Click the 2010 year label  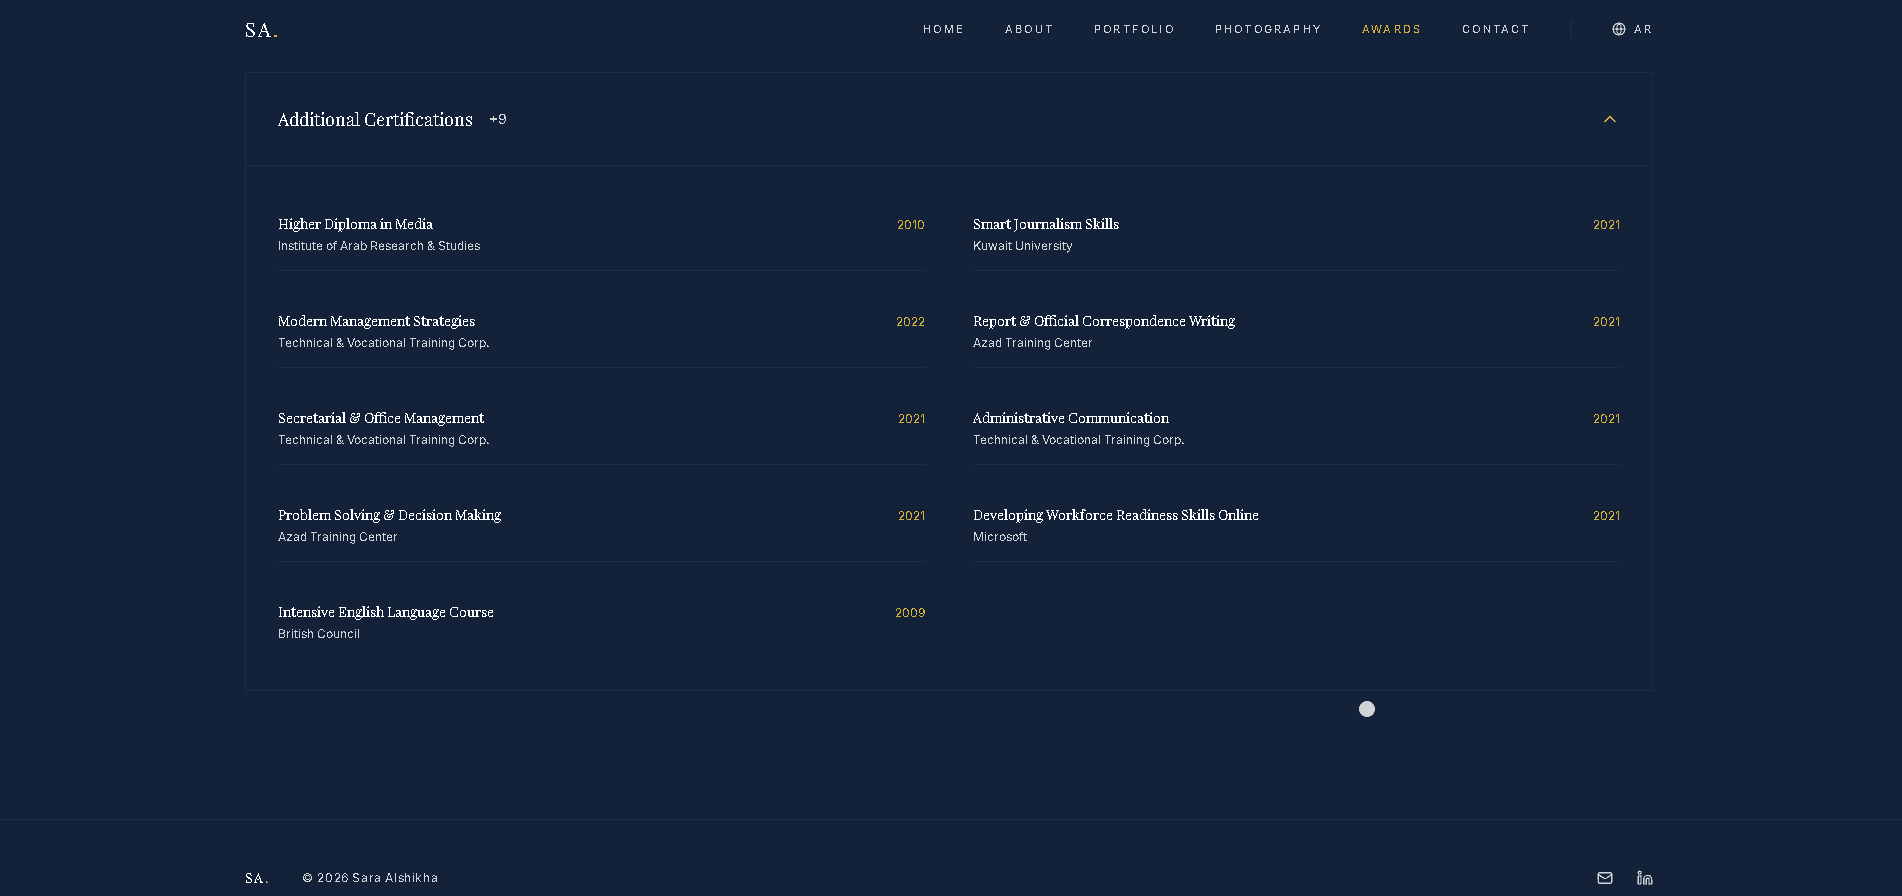(x=911, y=225)
